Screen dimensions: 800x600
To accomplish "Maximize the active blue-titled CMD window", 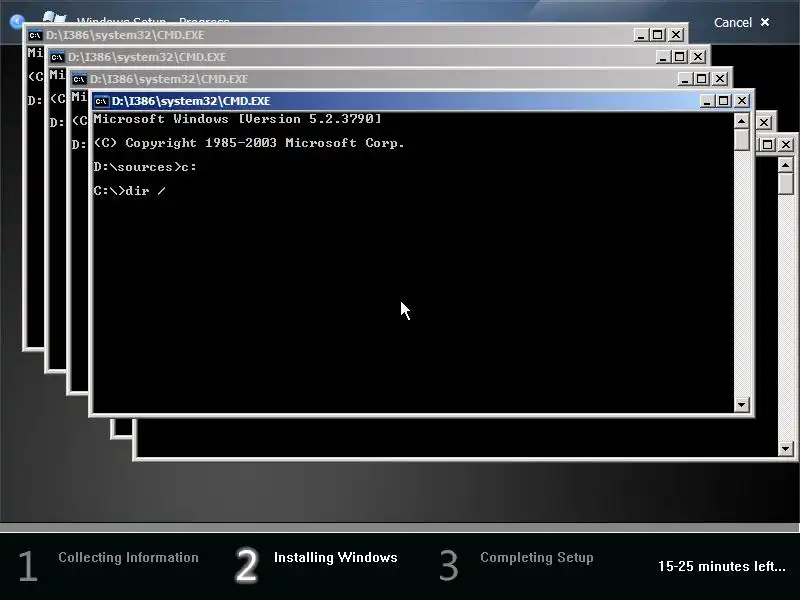I will pos(723,101).
